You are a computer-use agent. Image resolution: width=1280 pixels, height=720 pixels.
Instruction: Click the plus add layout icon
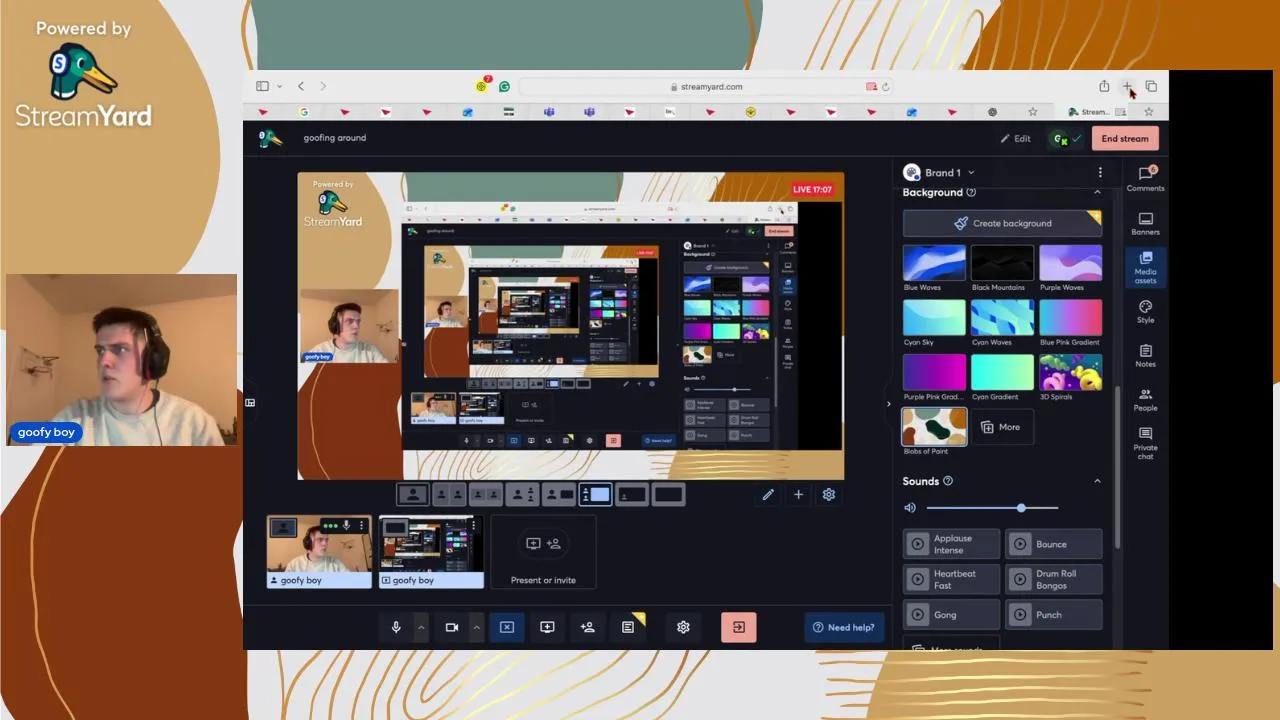798,494
